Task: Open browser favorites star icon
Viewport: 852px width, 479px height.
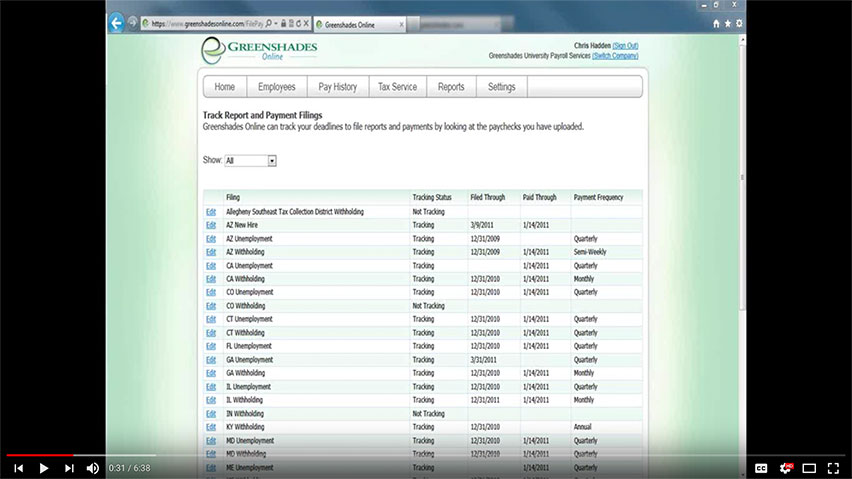Action: pos(728,23)
